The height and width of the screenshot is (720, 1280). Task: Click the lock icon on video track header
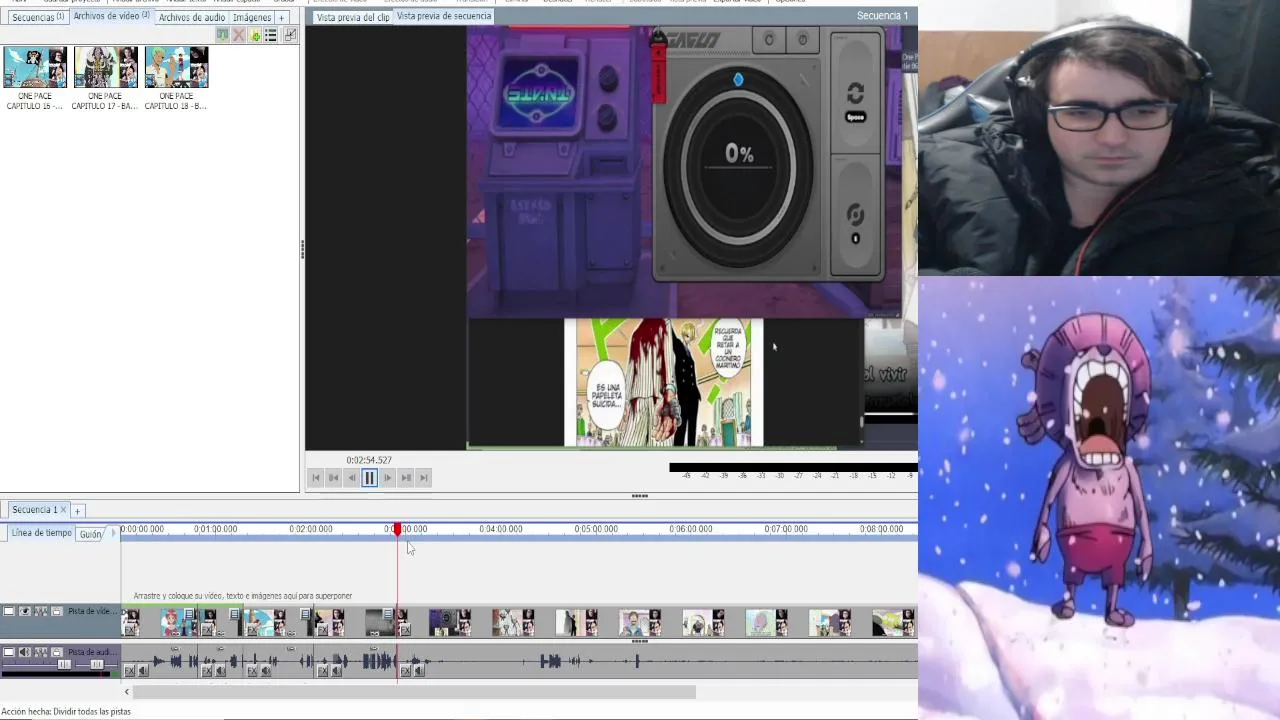click(57, 611)
